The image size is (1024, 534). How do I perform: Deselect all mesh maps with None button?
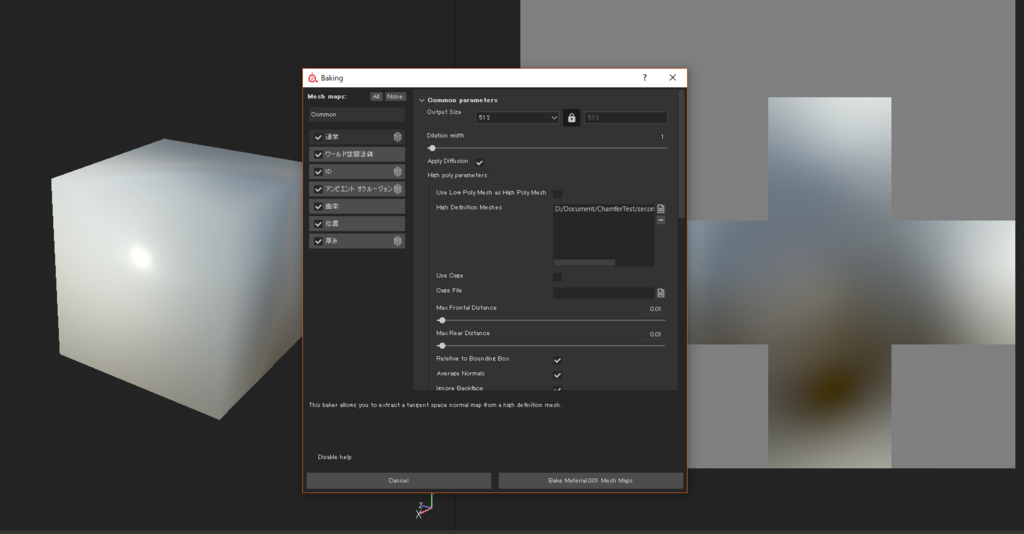tap(394, 97)
